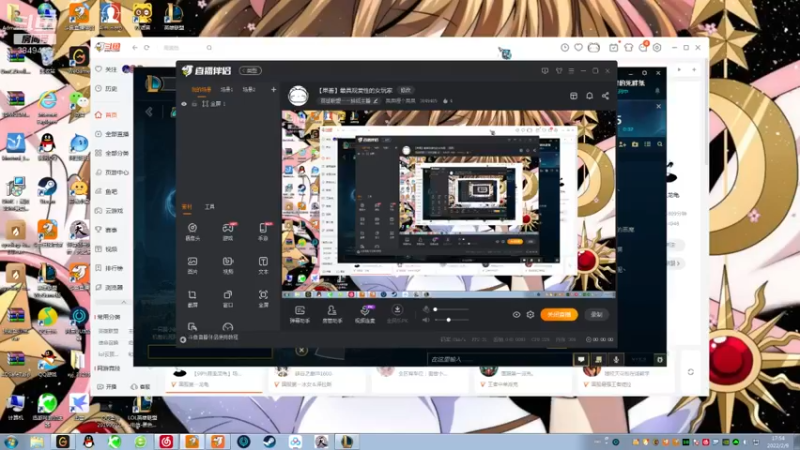
Task: Switch to the 当前场景 scene tab
Action: coord(202,90)
